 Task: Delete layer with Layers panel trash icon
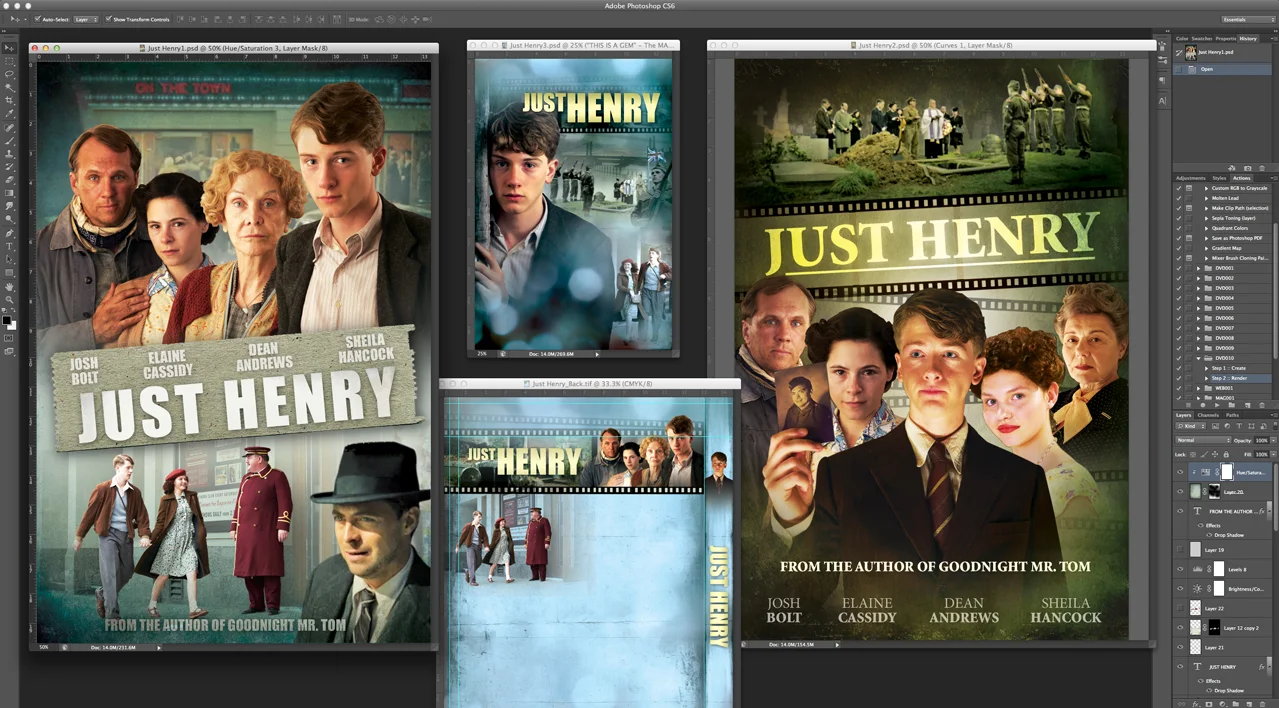[1262, 703]
